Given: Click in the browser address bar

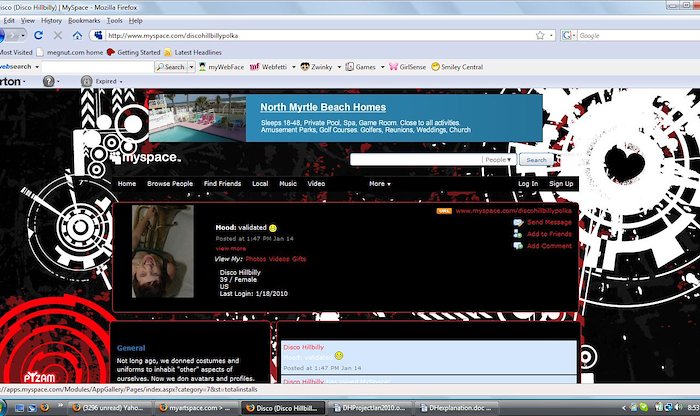Looking at the screenshot, I should [319, 35].
